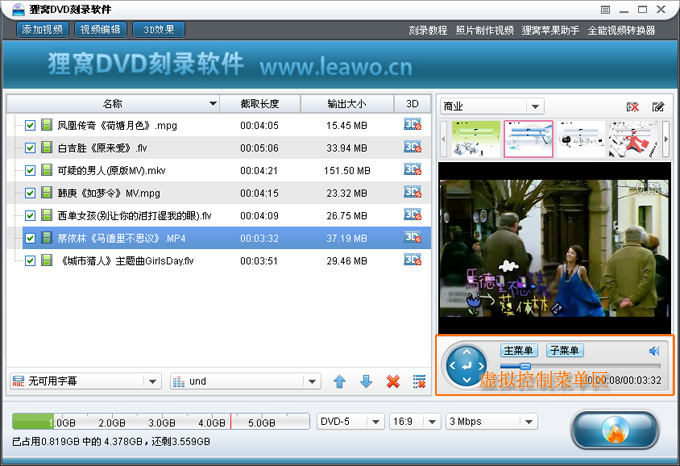Click disable menu template icon
The width and height of the screenshot is (680, 466).
633,107
